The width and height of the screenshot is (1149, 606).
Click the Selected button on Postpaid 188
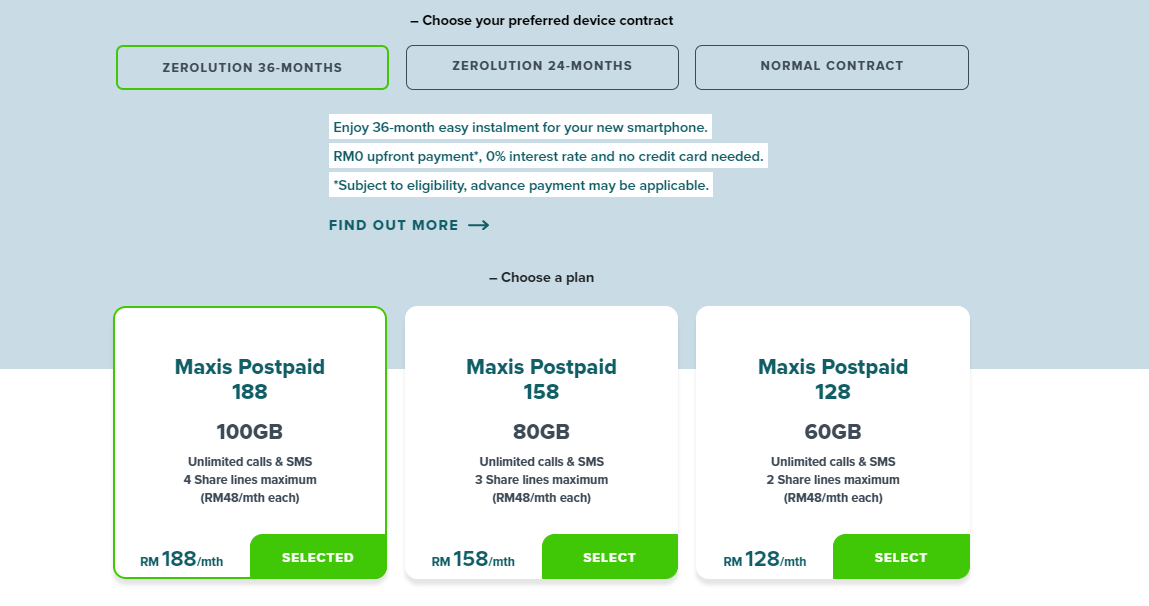click(x=318, y=557)
